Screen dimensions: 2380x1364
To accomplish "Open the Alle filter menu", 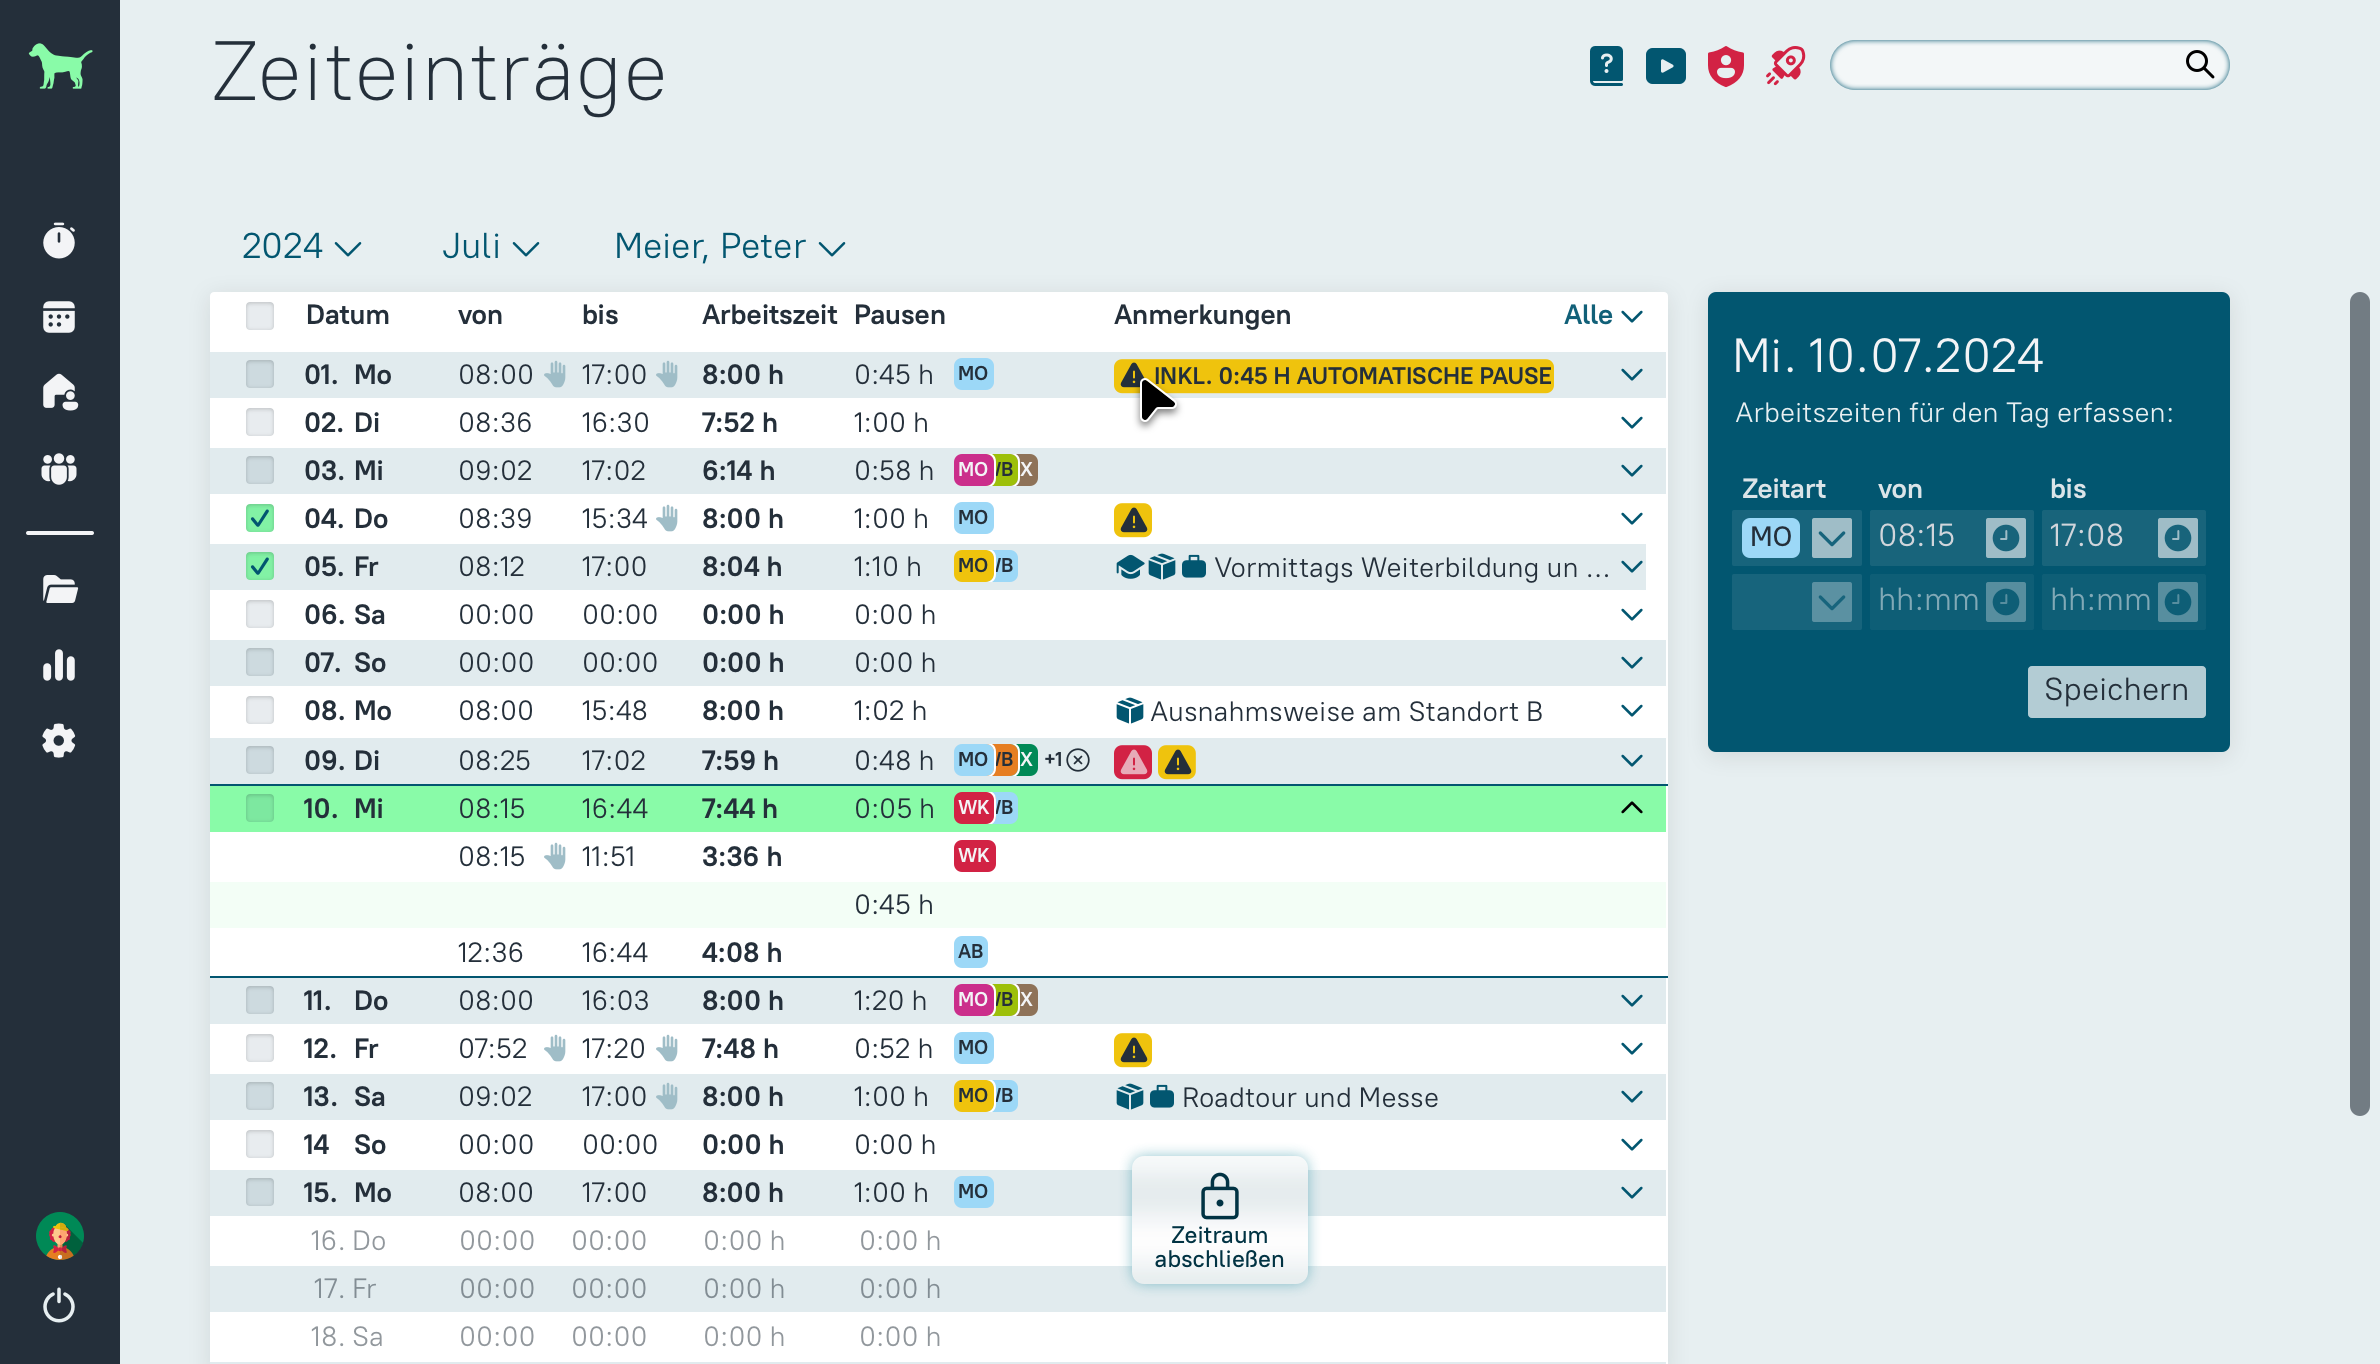I will [1603, 315].
